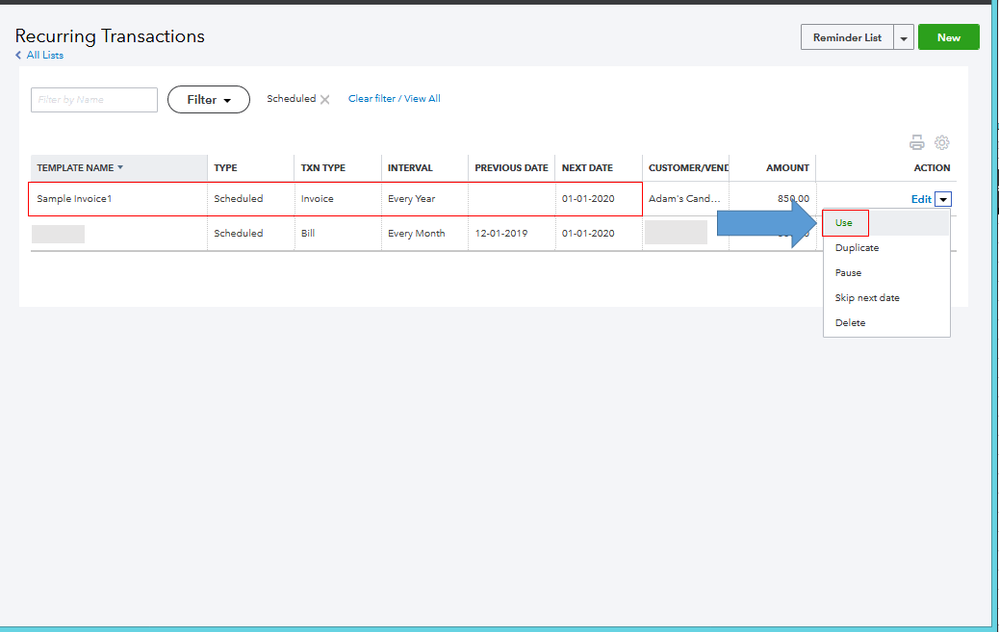Click the Invoice transaction type cell

point(317,199)
